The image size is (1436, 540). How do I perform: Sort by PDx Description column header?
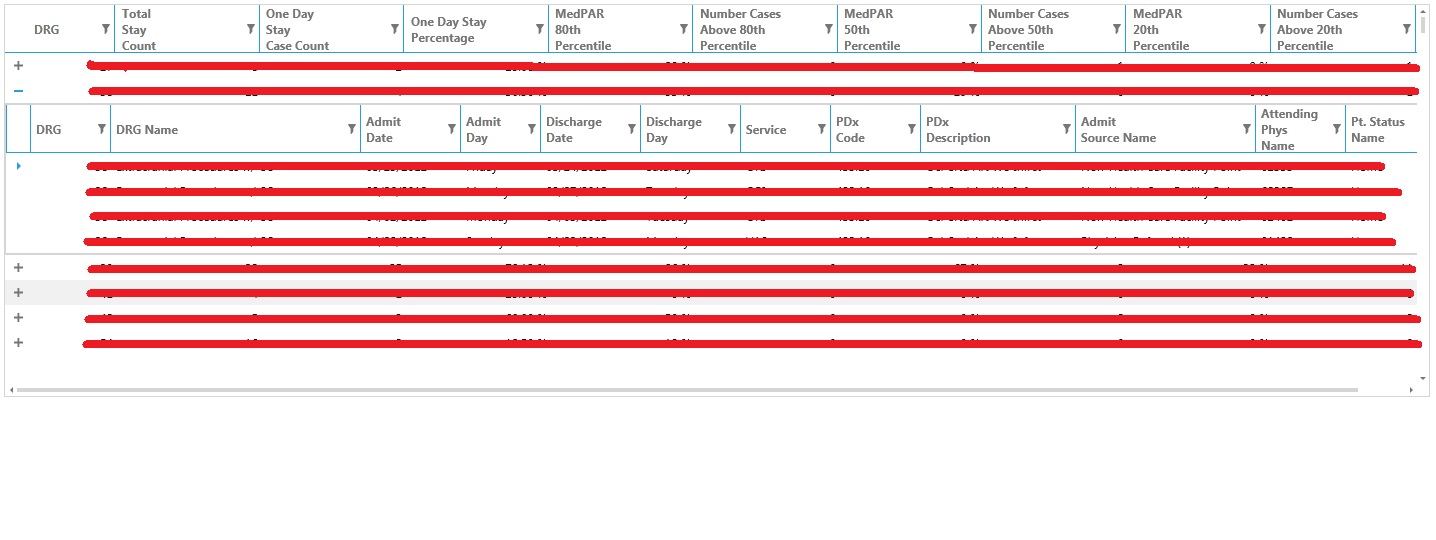pyautogui.click(x=958, y=130)
